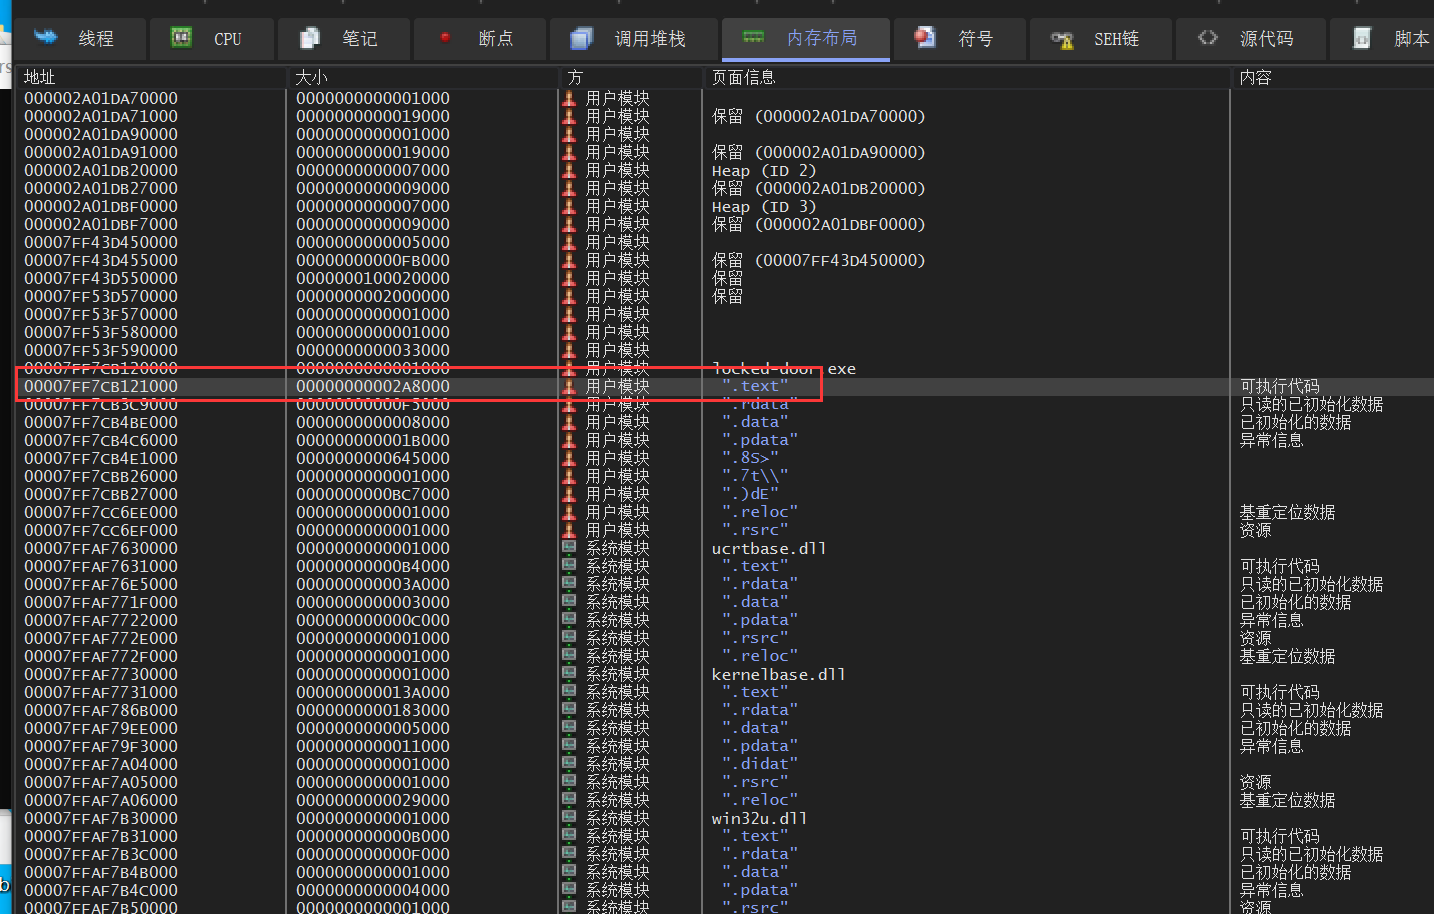Open the SEH链 tab
1434x914 pixels.
pyautogui.click(x=1099, y=39)
